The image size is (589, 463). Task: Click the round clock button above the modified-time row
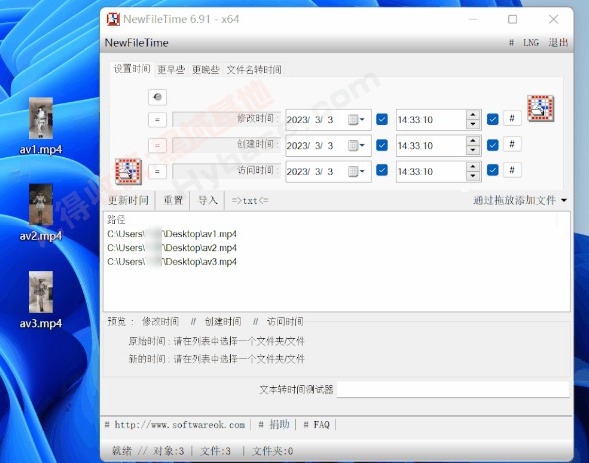pos(157,97)
